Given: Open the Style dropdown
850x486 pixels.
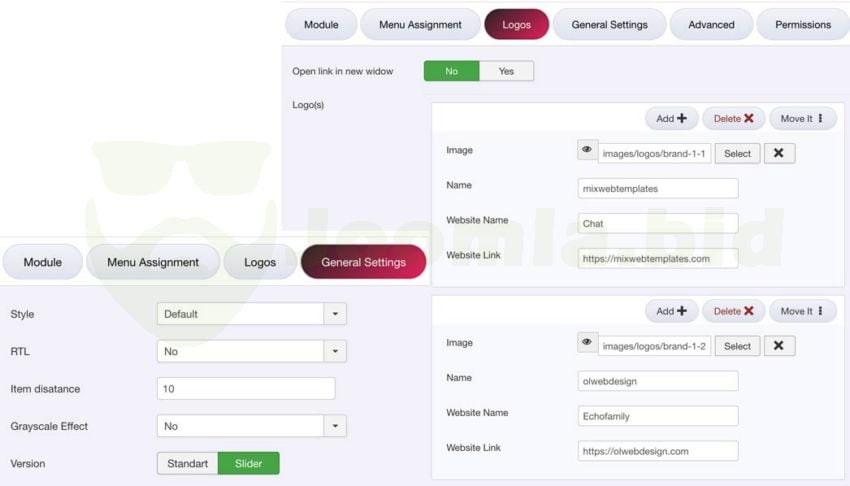Looking at the screenshot, I should coord(252,314).
